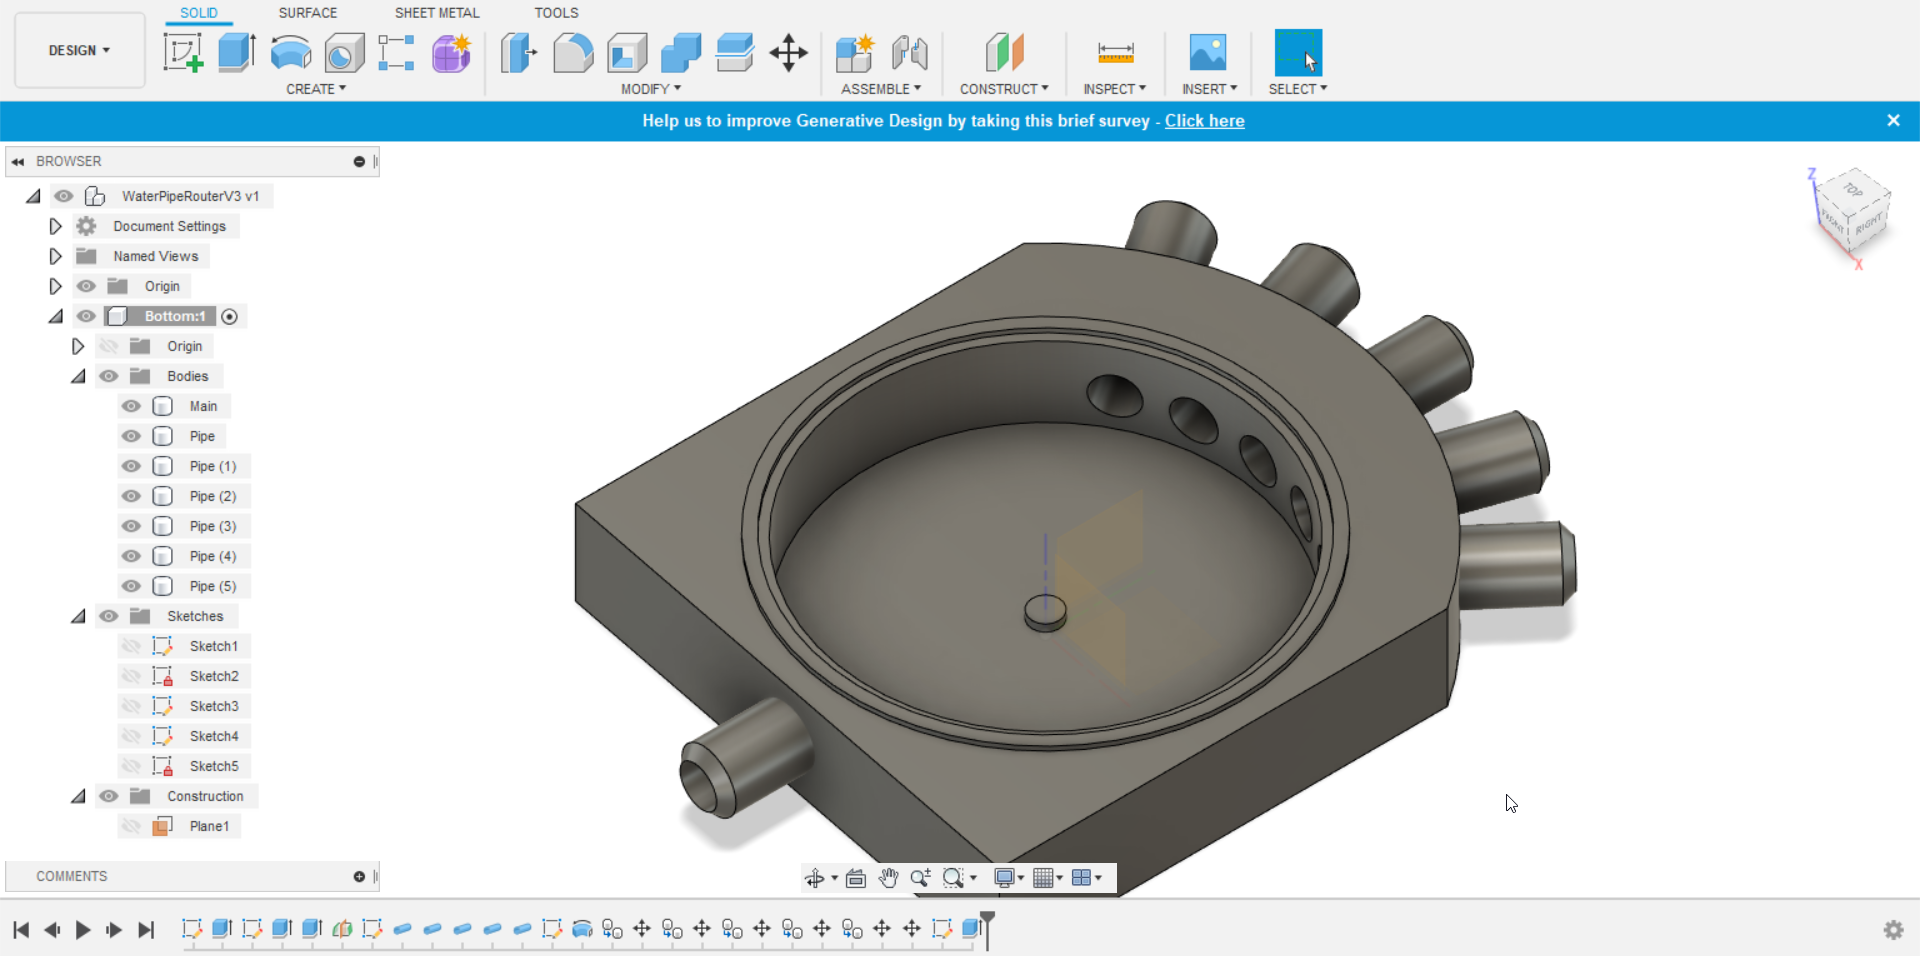
Task: Follow the Click here survey link
Action: [1205, 121]
